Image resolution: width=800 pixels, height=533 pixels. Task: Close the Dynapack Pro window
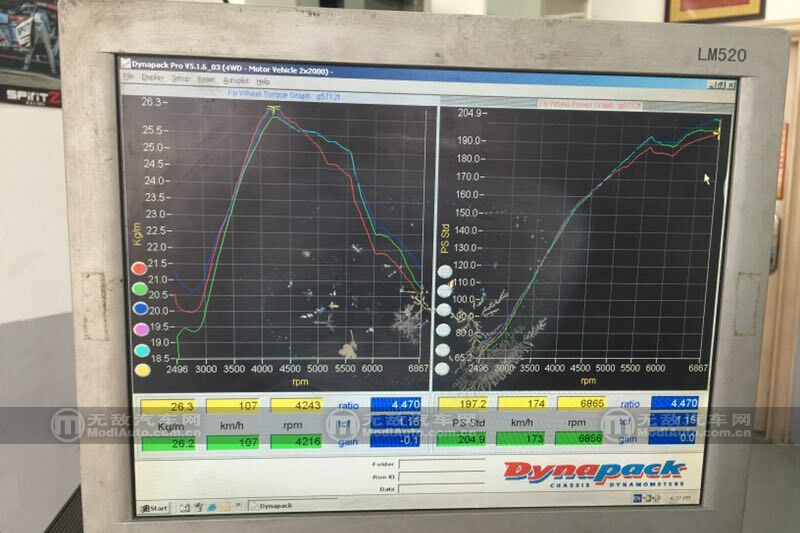tap(731, 85)
